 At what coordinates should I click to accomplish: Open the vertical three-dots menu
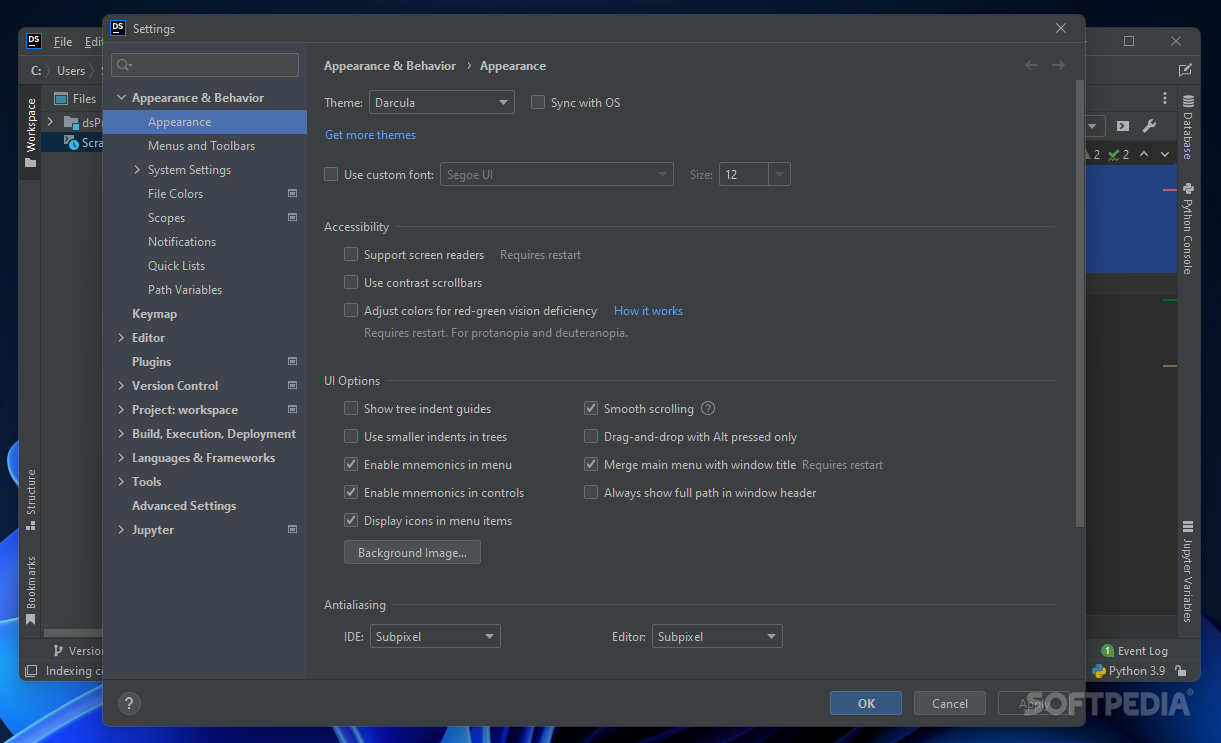(x=1165, y=98)
